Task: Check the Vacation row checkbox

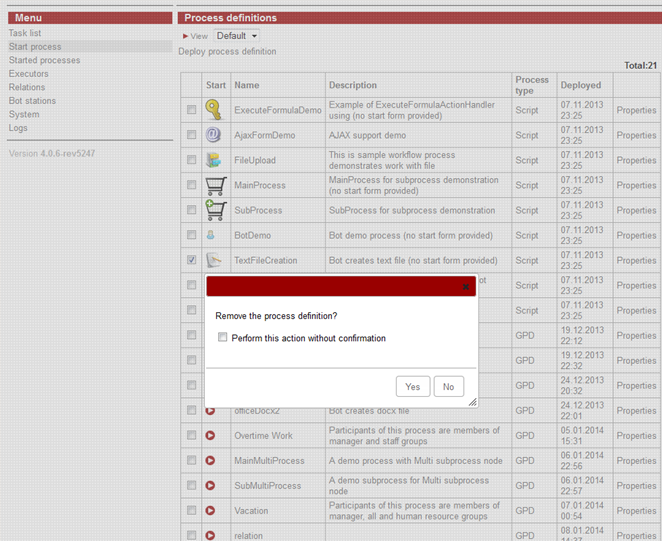Action: click(192, 510)
